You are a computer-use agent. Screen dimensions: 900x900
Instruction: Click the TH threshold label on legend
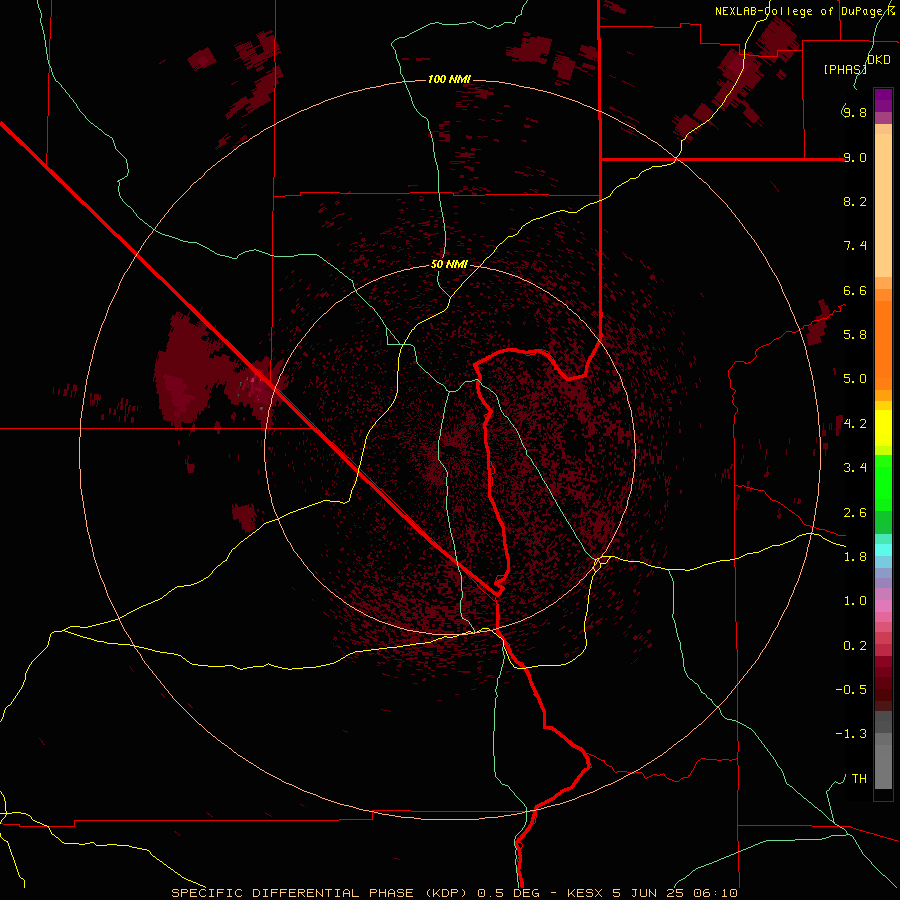pos(859,779)
